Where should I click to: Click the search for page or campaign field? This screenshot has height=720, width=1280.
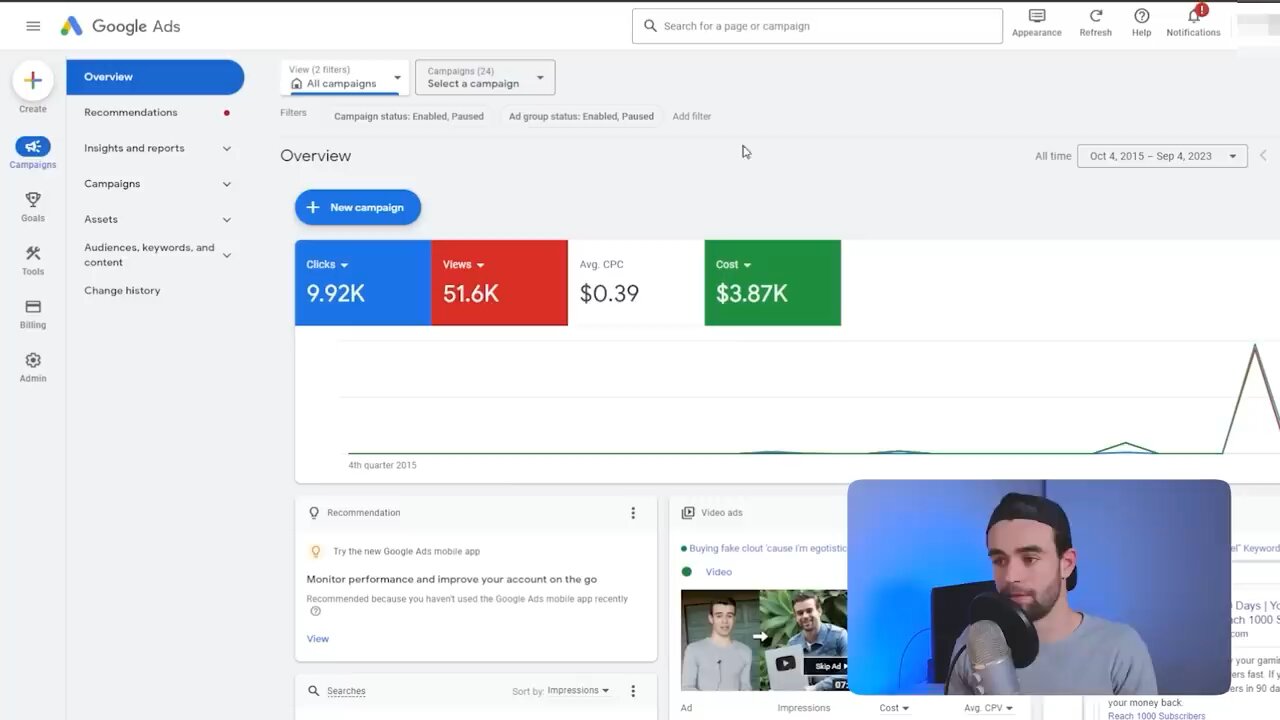click(x=817, y=26)
